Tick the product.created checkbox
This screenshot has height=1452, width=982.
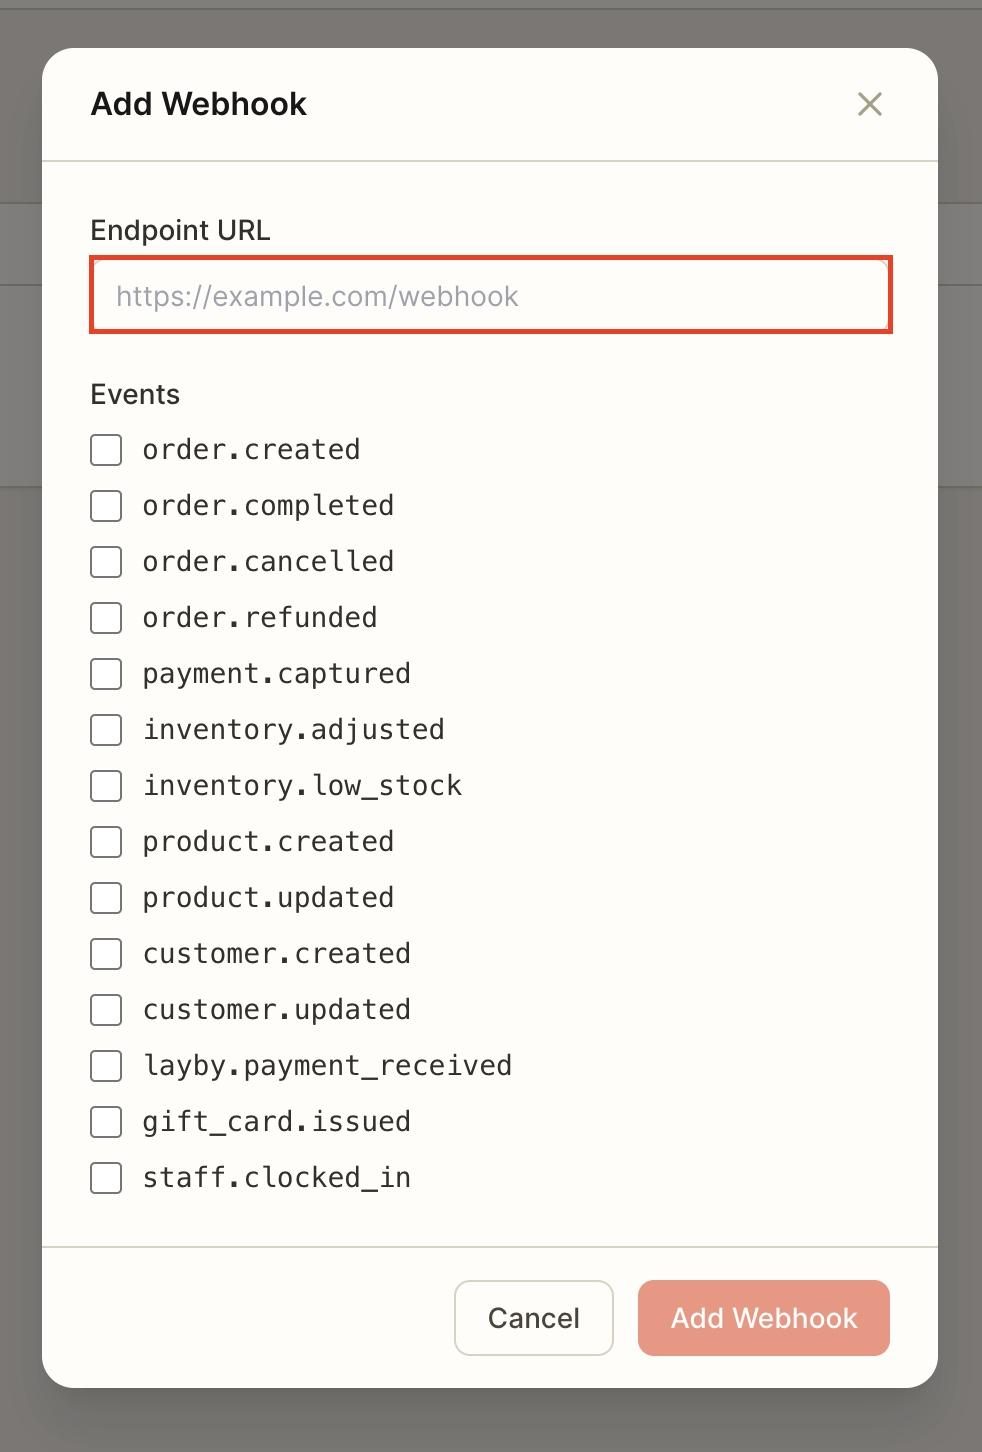[x=106, y=842]
